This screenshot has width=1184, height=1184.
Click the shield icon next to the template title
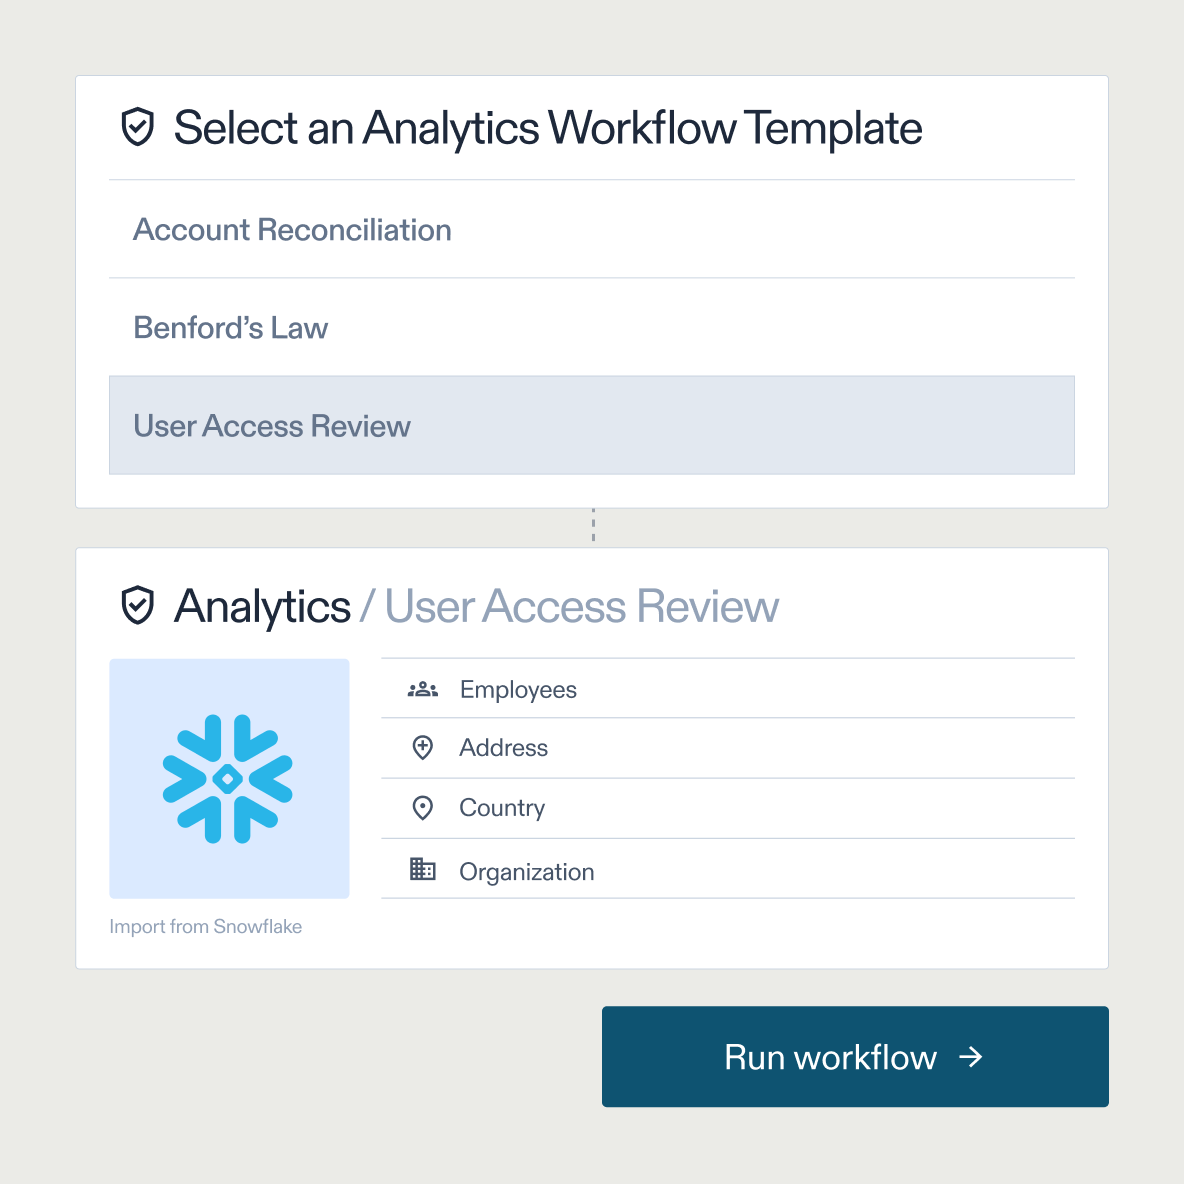pyautogui.click(x=138, y=128)
